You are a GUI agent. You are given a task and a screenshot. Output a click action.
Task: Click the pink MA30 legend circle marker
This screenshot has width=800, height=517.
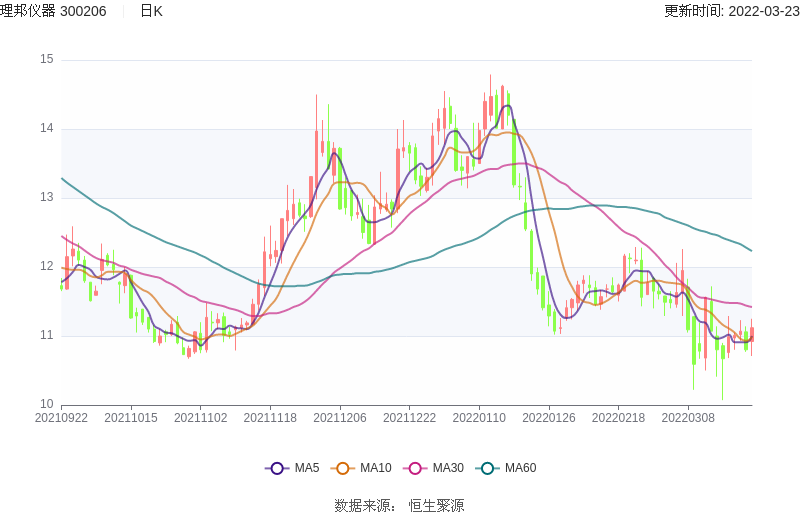click(x=416, y=468)
